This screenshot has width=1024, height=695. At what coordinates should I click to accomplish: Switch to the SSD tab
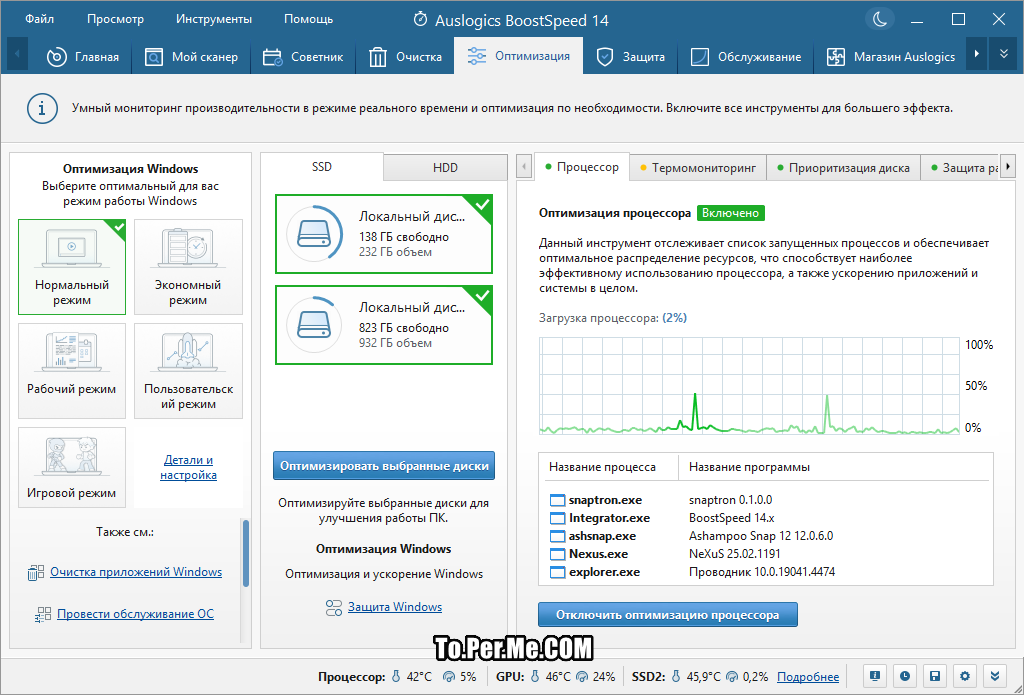point(322,167)
